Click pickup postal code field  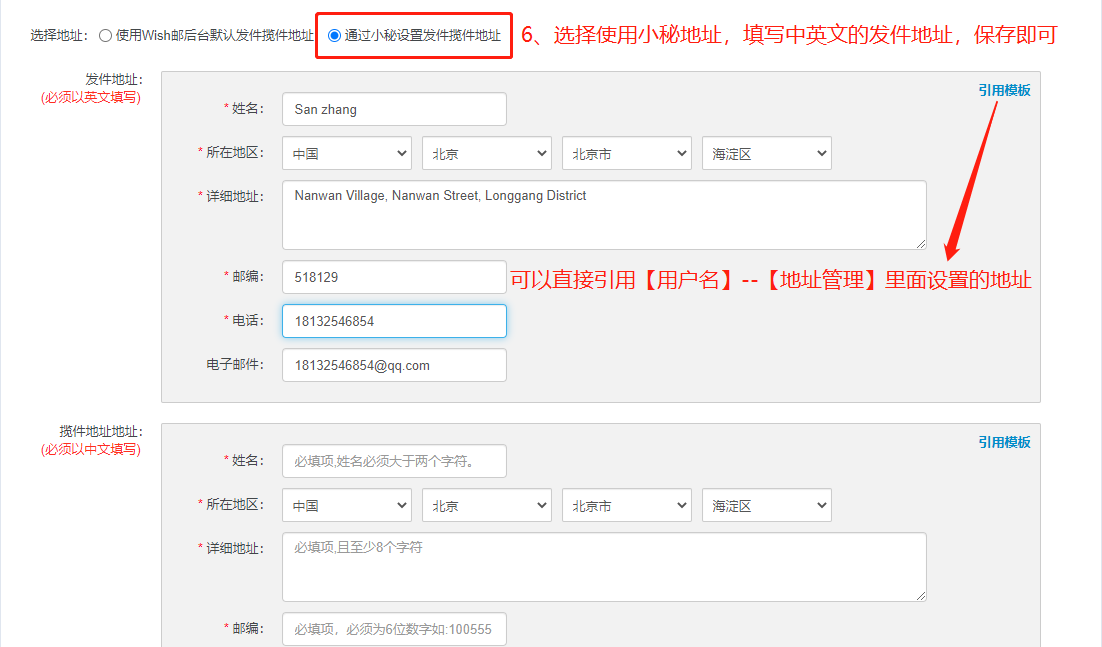(394, 629)
